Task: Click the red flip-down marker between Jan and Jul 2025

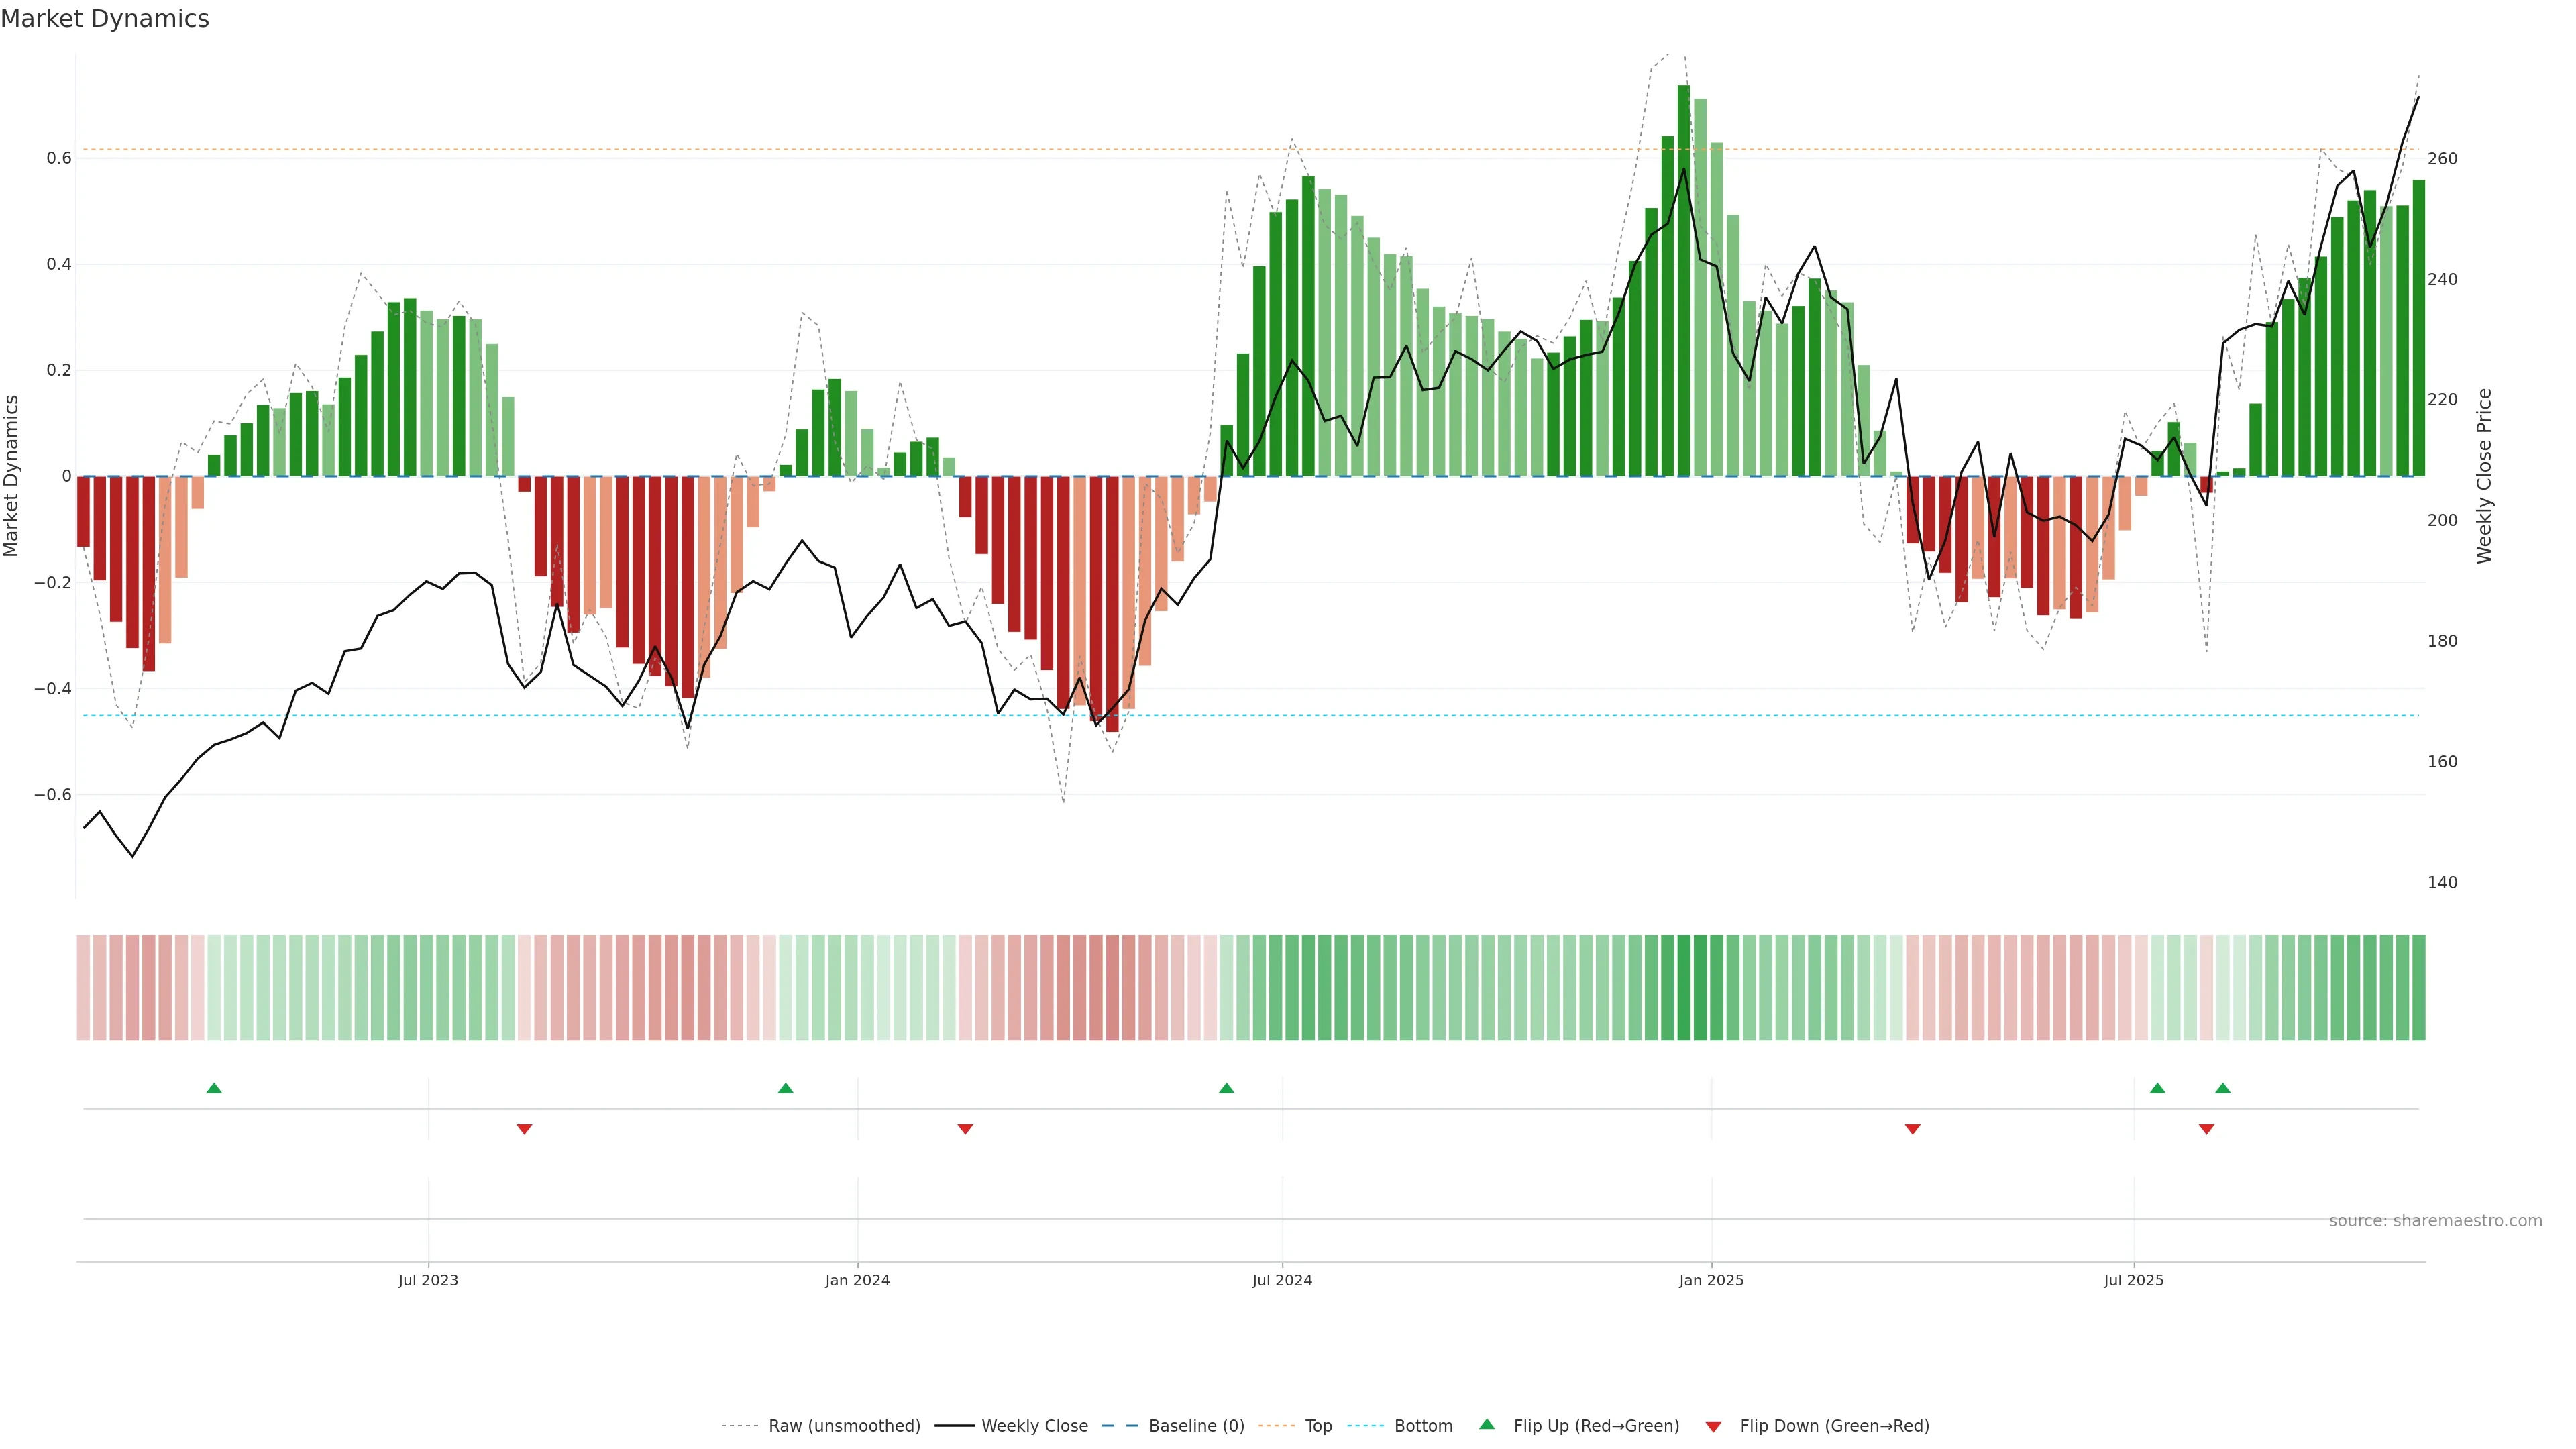Action: (1912, 1129)
